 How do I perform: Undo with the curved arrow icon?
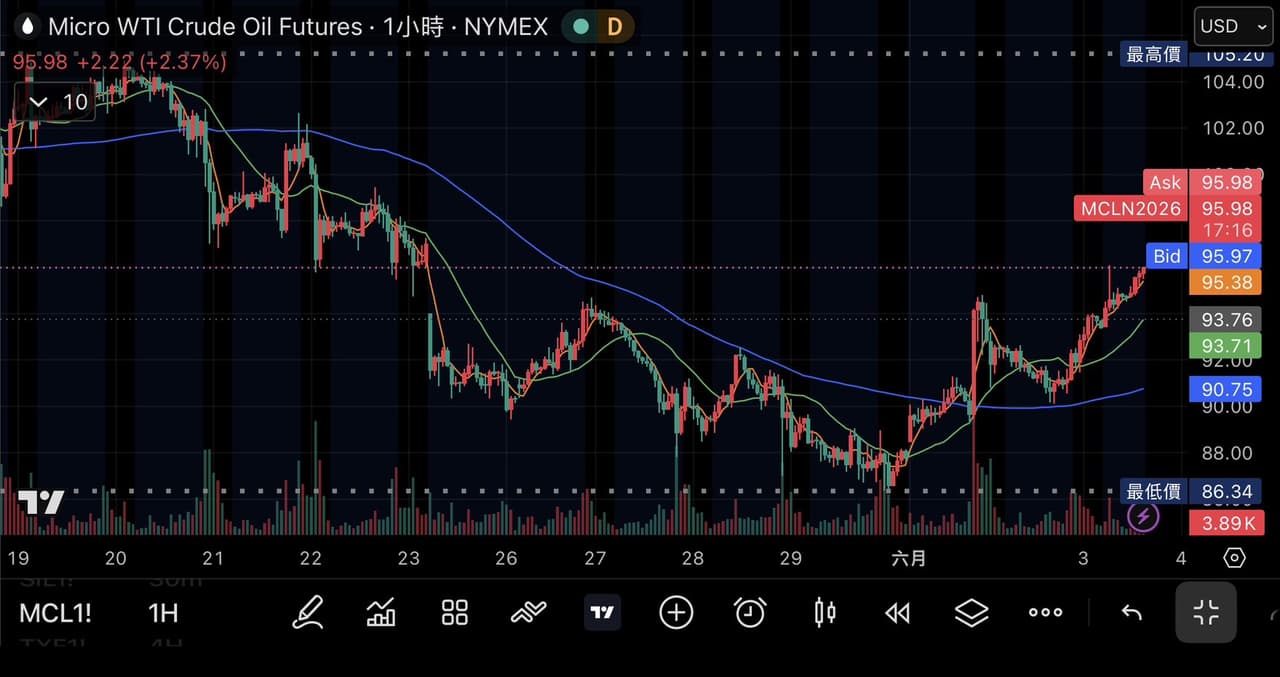[x=1132, y=613]
